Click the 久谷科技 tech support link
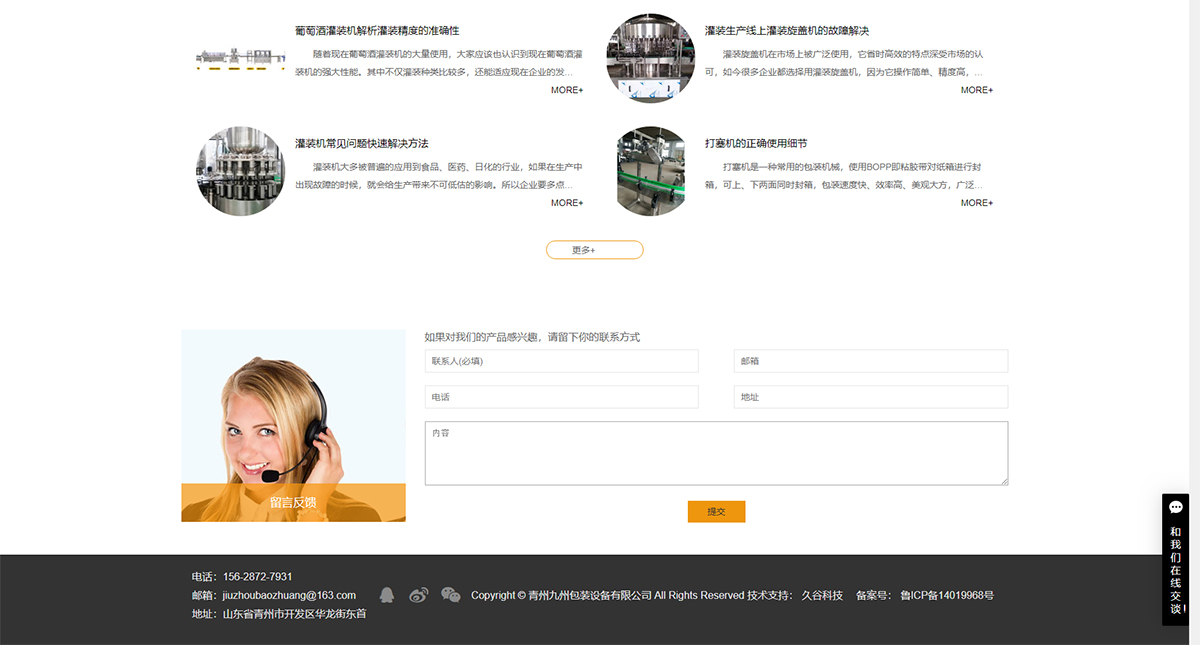This screenshot has height=645, width=1200. [822, 595]
